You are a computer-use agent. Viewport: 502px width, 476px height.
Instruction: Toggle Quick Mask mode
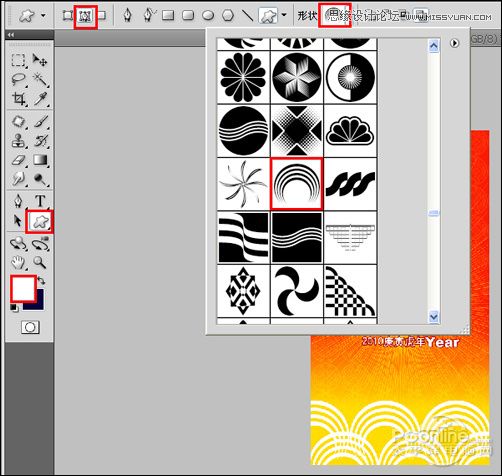(30, 327)
